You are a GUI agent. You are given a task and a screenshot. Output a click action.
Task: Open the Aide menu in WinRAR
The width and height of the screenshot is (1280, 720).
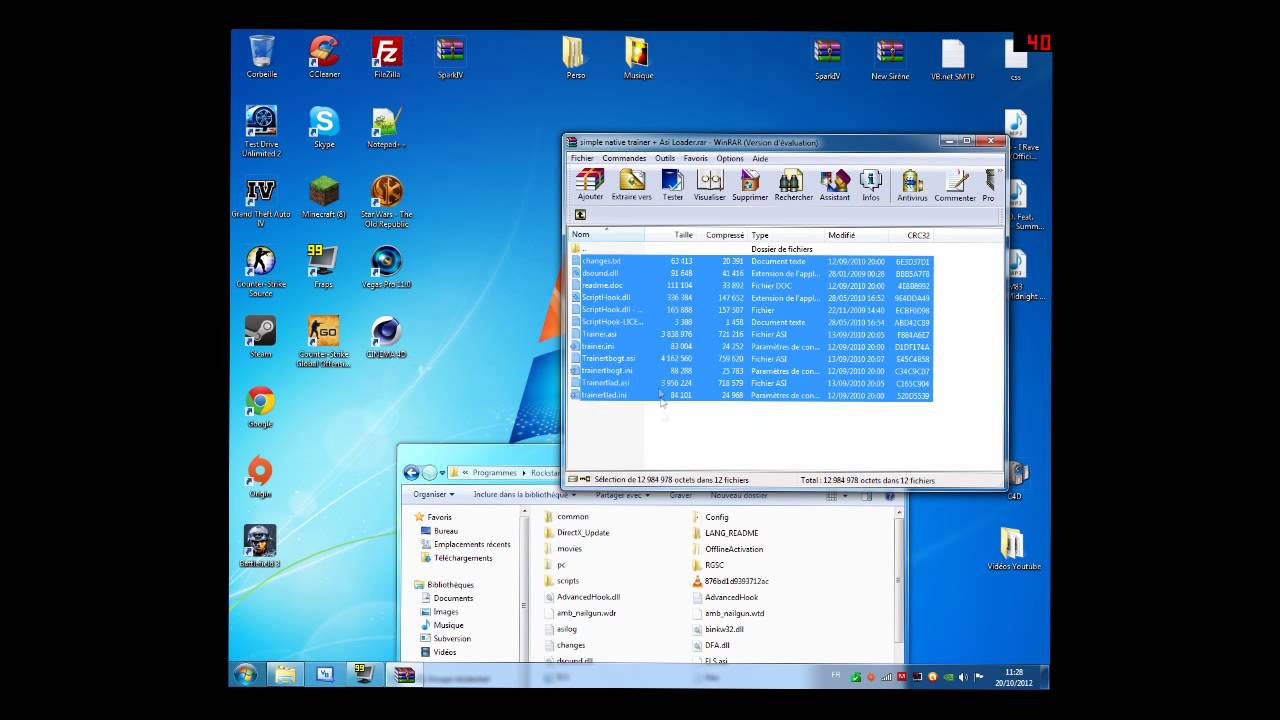pyautogui.click(x=760, y=158)
